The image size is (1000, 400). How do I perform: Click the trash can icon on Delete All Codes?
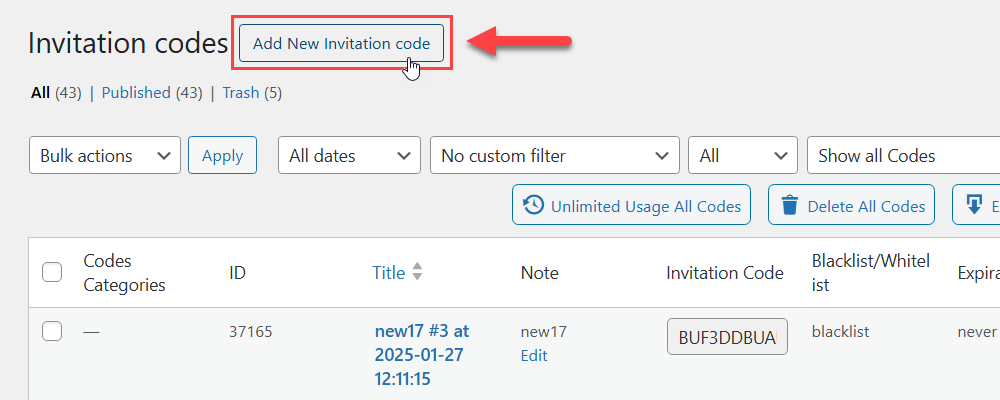coord(790,205)
